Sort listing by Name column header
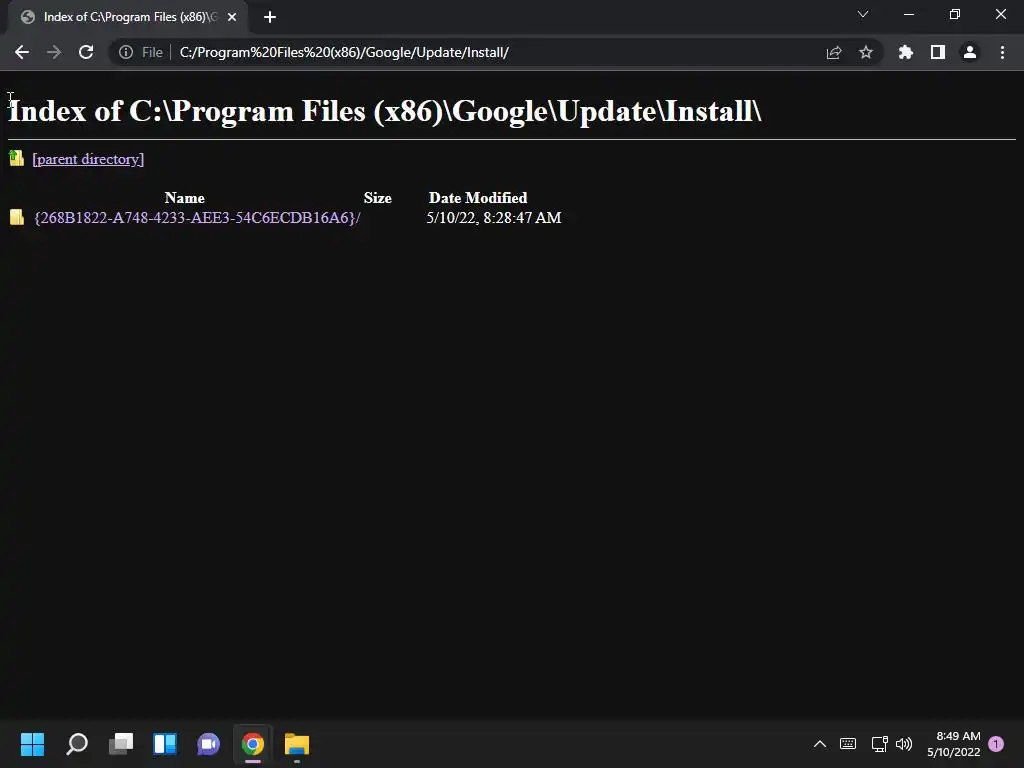The height and width of the screenshot is (768, 1024). point(185,198)
